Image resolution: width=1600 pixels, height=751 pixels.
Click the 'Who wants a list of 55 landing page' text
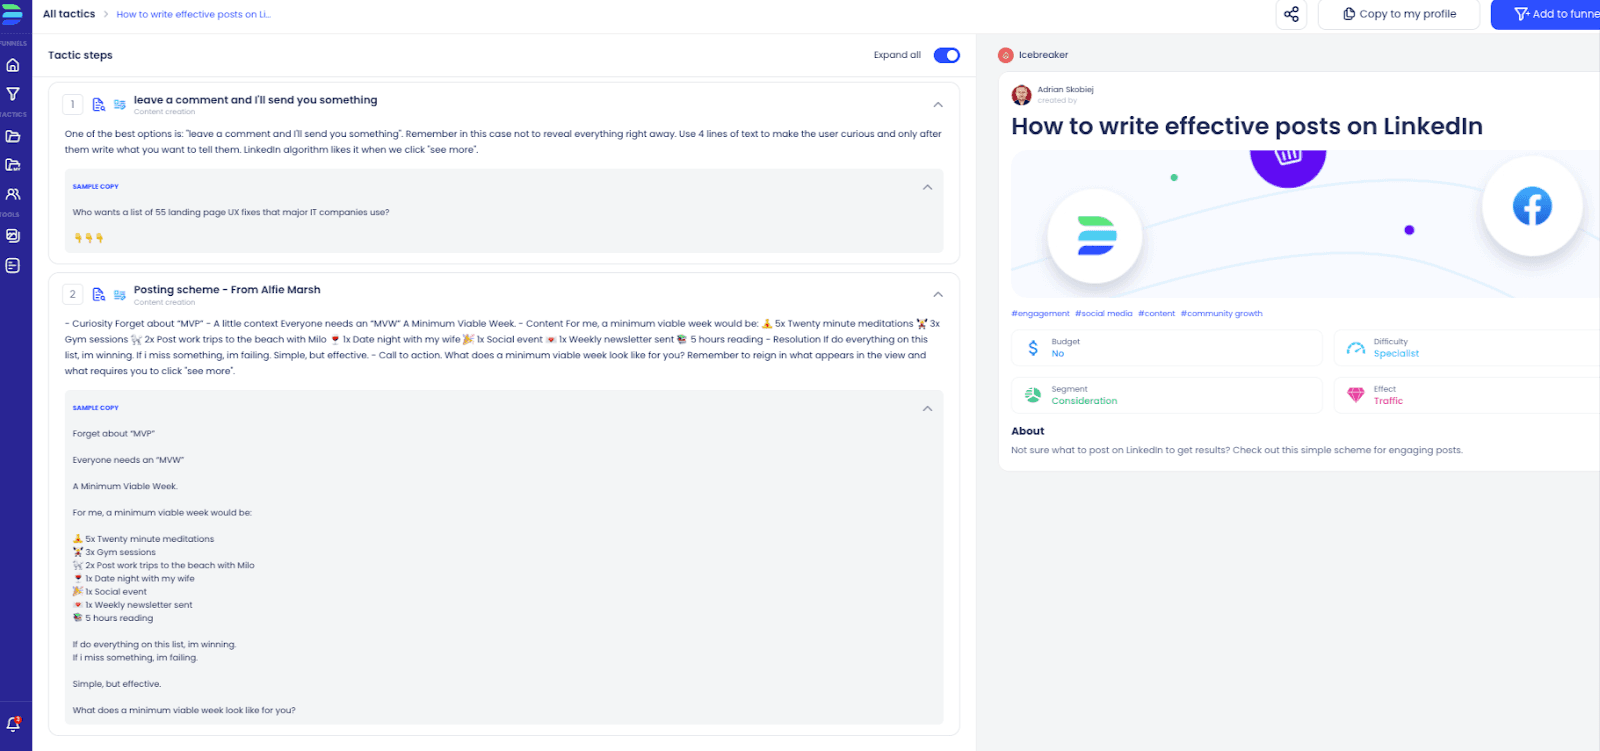pyautogui.click(x=230, y=212)
